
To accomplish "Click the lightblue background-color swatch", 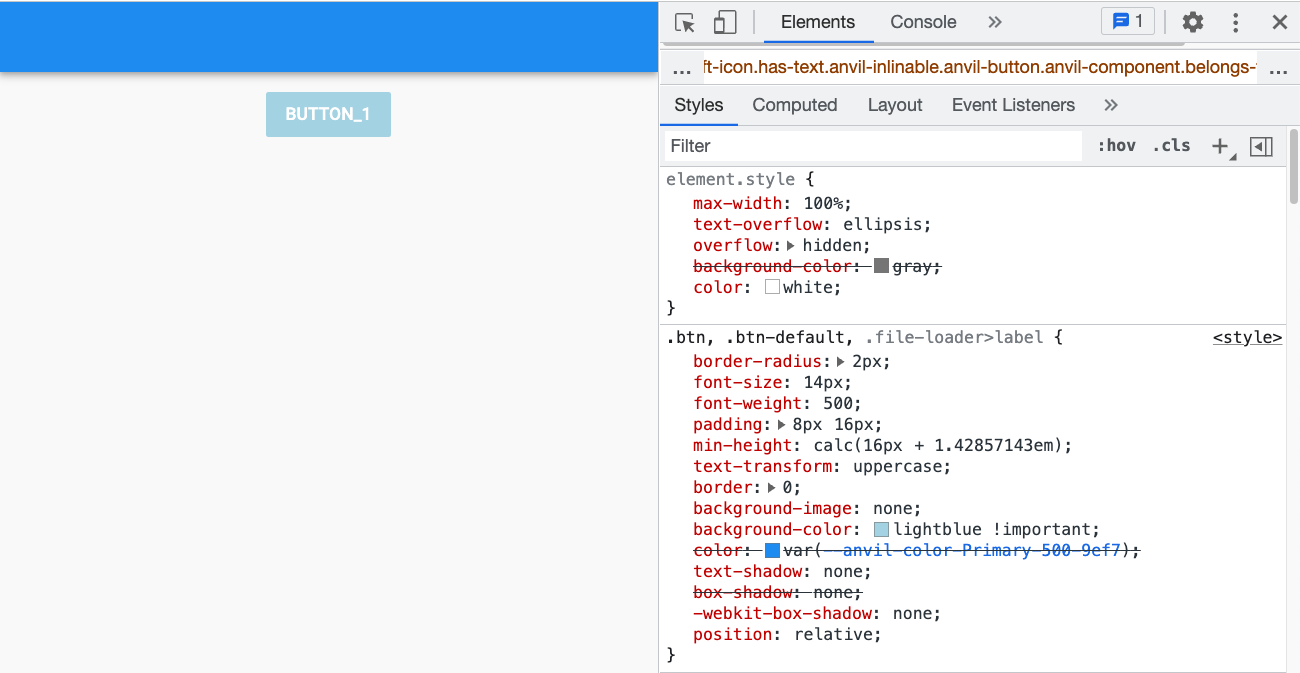I will (x=881, y=529).
